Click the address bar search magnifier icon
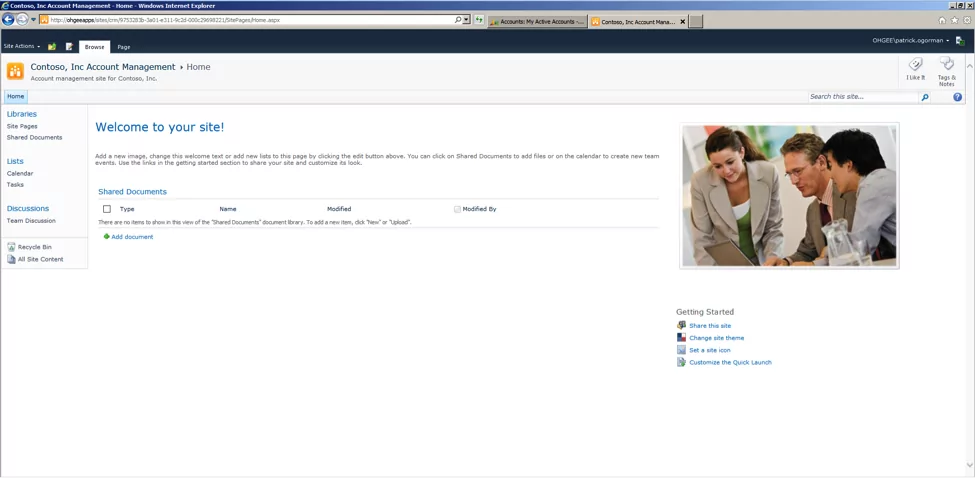Image resolution: width=975 pixels, height=478 pixels. (x=458, y=20)
